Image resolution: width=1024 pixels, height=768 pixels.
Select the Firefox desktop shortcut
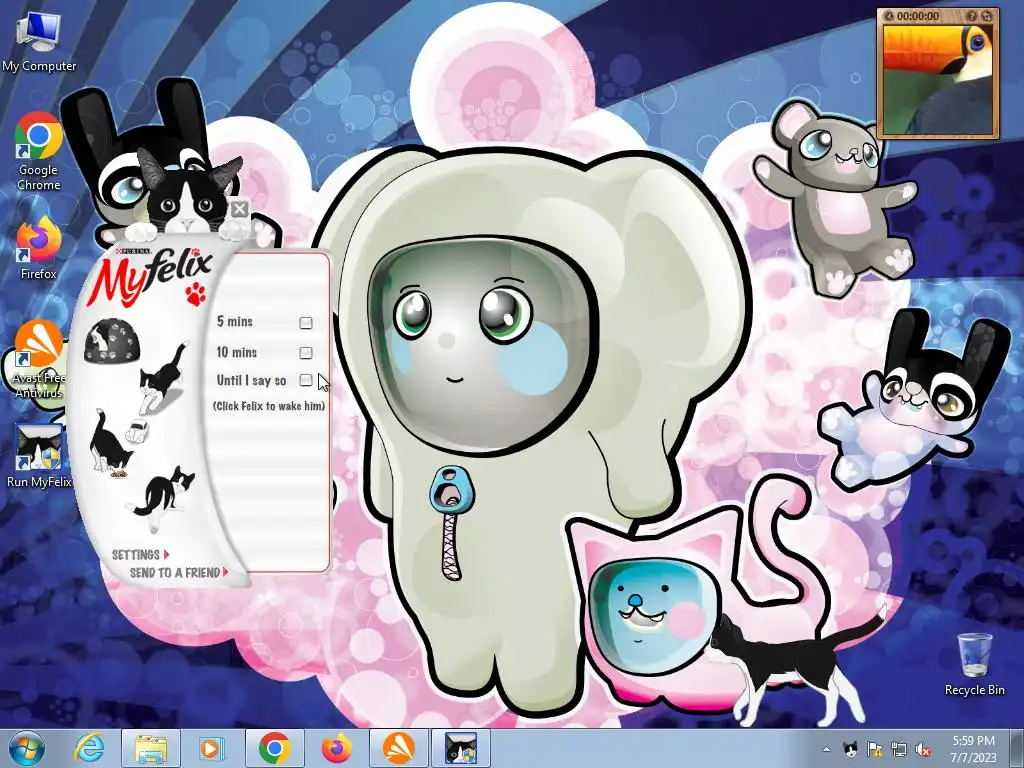click(x=39, y=249)
